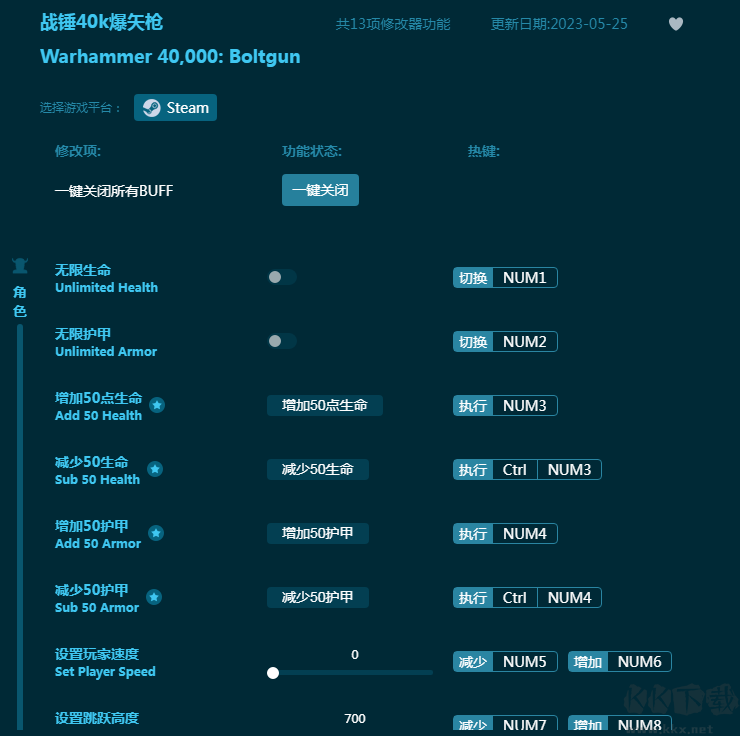Click the NUM2 hotkey for Unlimited Armor

525,342
